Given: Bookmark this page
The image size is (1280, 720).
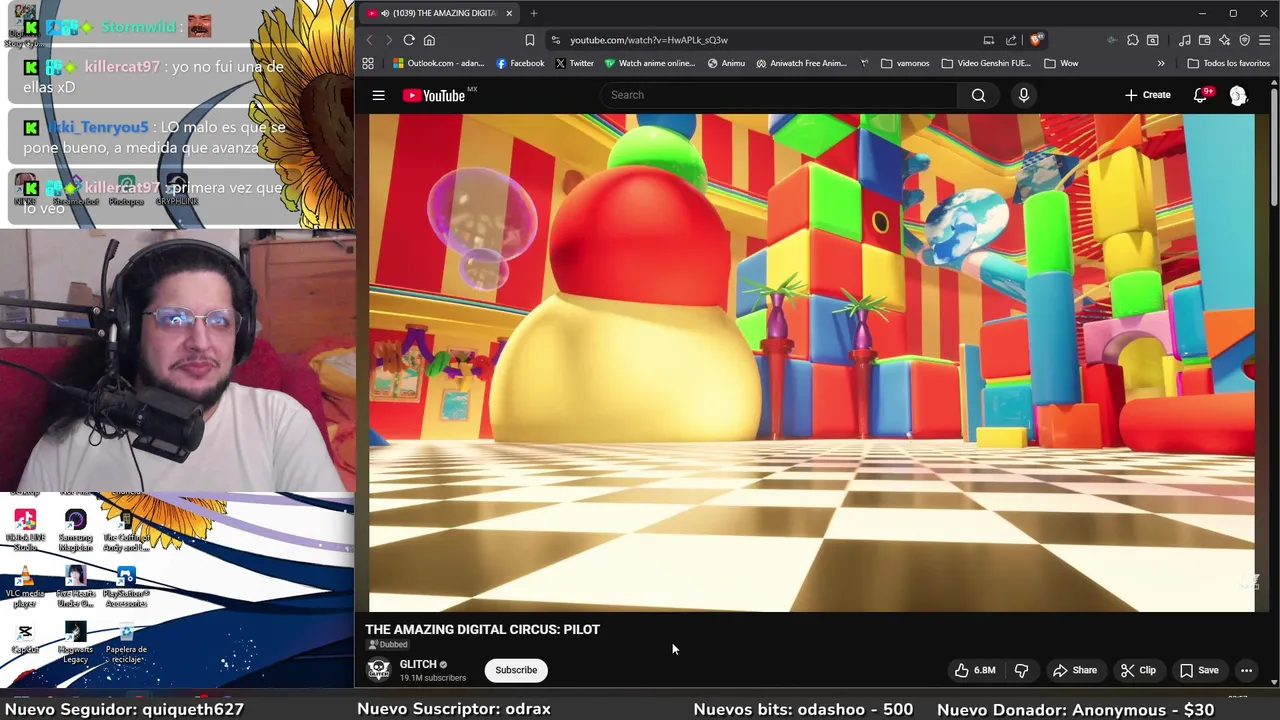Looking at the screenshot, I should [529, 40].
